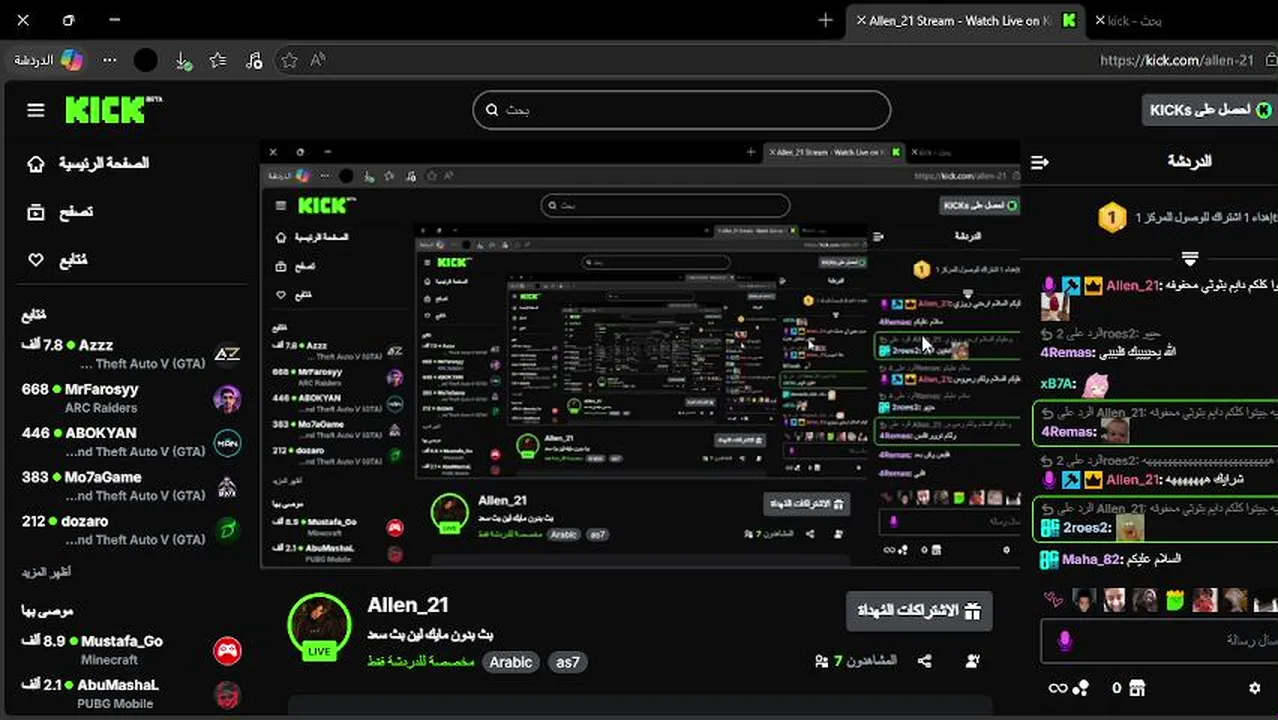Click the Get KICKs button

click(1210, 110)
